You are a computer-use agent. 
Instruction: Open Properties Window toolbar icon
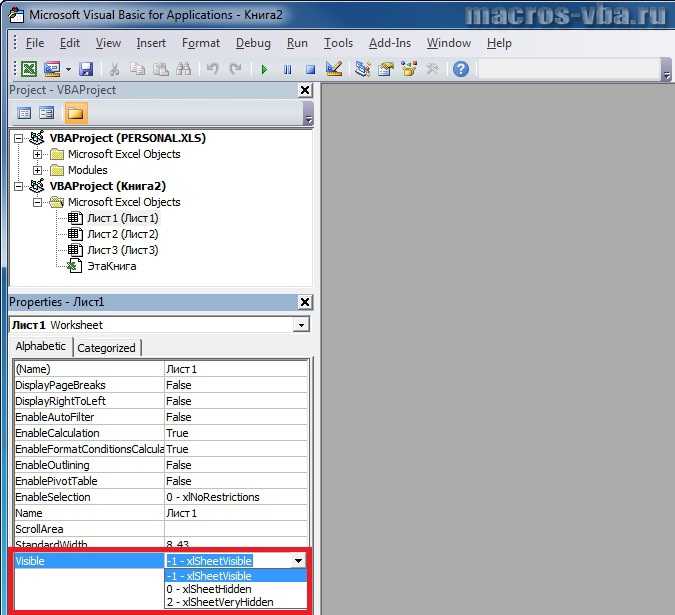(386, 69)
